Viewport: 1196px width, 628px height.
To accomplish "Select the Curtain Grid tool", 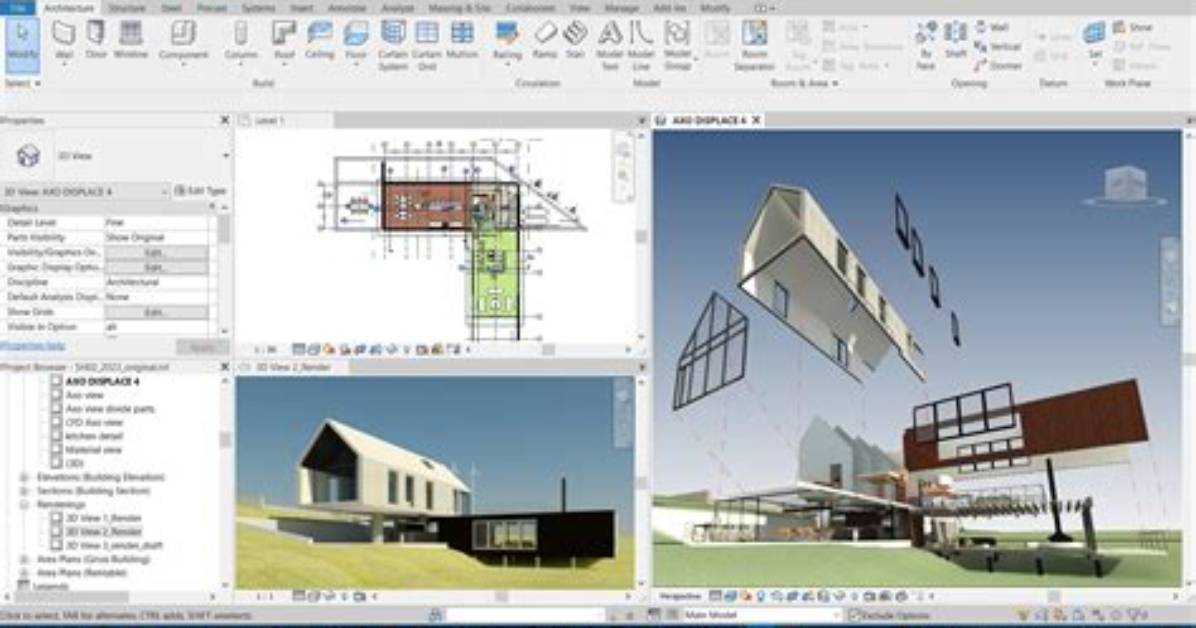I will coord(426,46).
